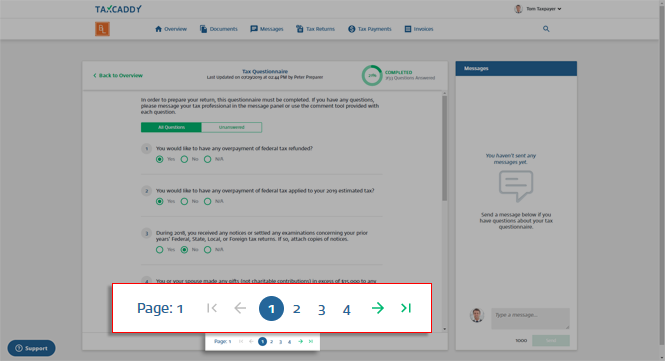Click the questionnaire vertical scrollbar thumb
Viewport: 665px width, 361px height.
444,148
